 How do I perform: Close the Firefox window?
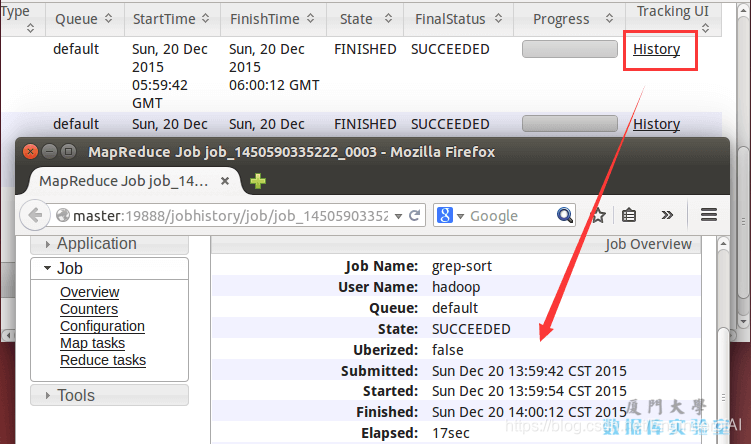(30, 152)
